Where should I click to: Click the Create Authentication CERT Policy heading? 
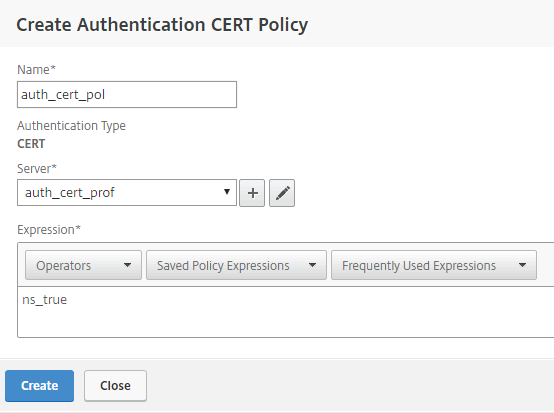click(162, 25)
